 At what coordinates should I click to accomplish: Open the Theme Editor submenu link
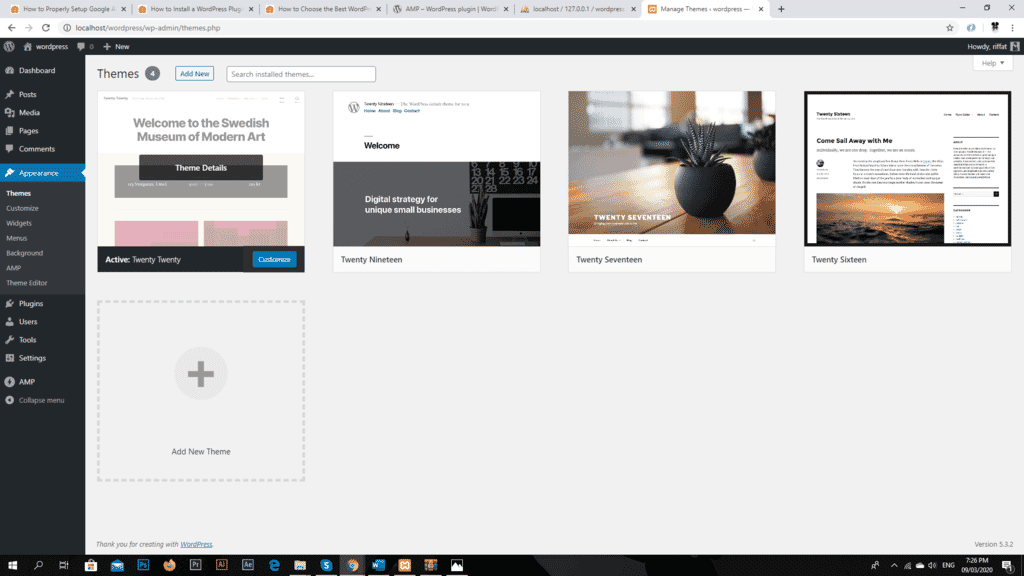coord(27,283)
